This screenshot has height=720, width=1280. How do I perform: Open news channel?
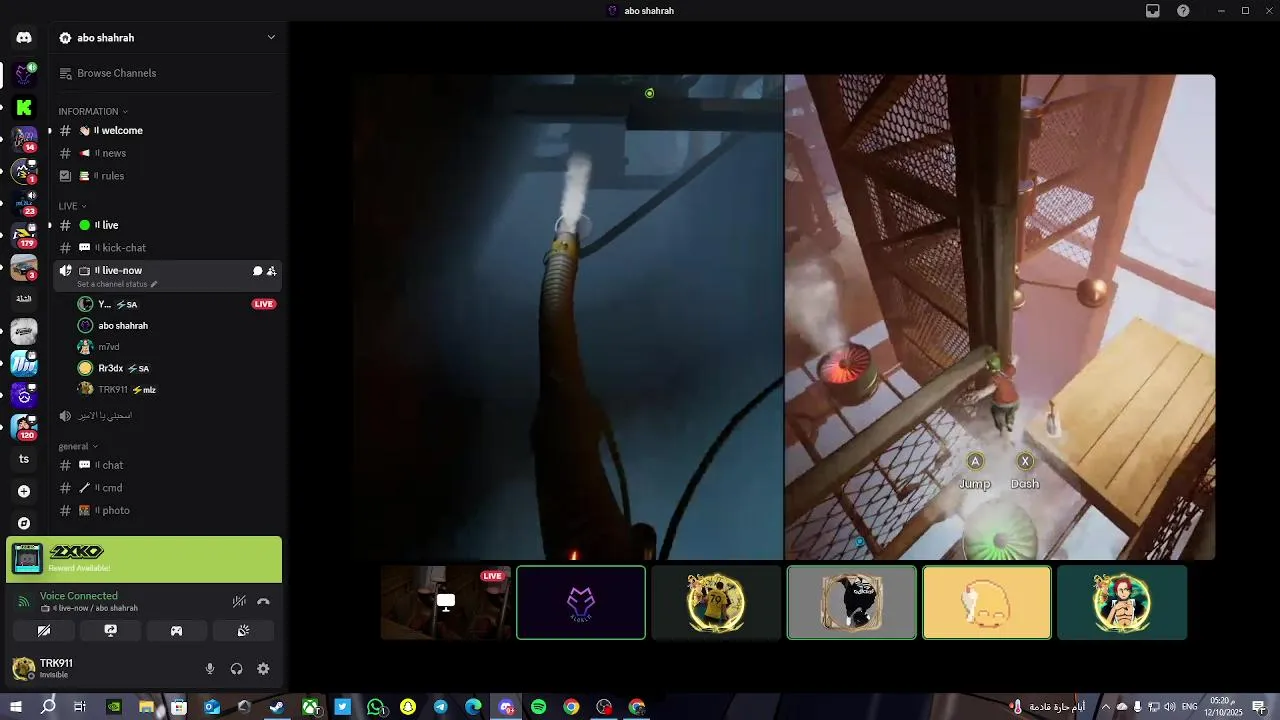[167, 153]
